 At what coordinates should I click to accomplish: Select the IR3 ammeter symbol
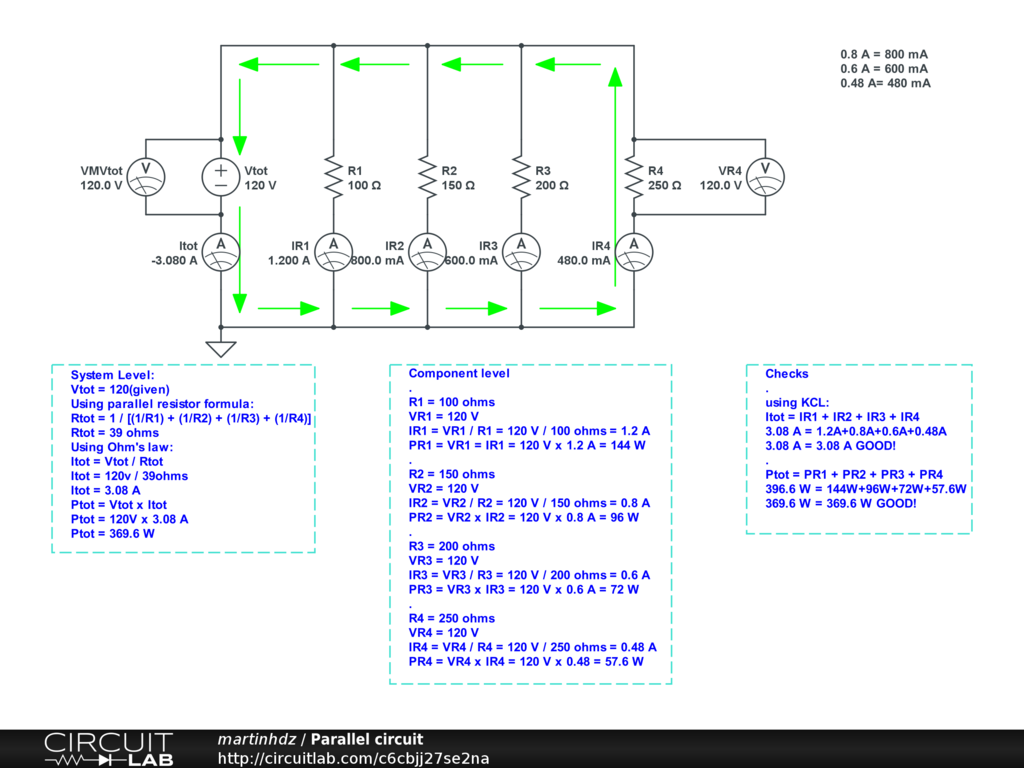click(x=521, y=252)
